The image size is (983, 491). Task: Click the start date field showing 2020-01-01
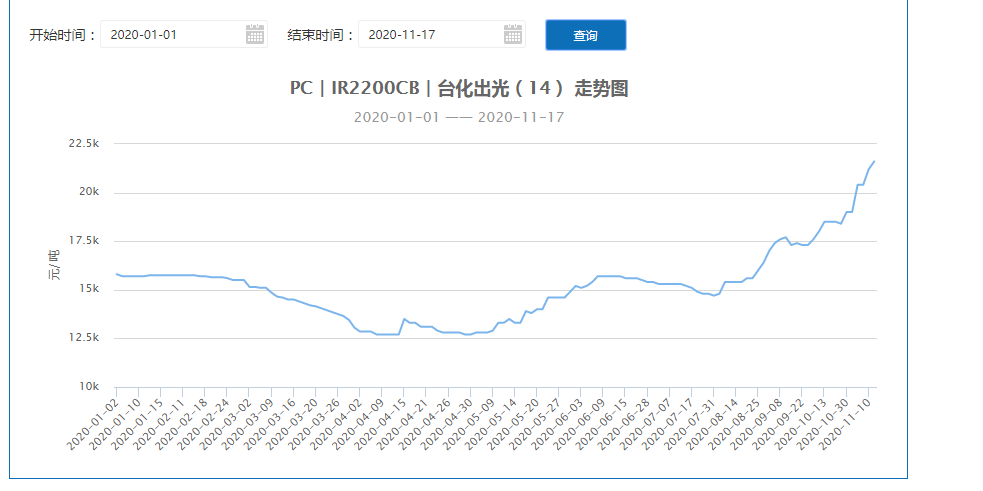pos(170,35)
